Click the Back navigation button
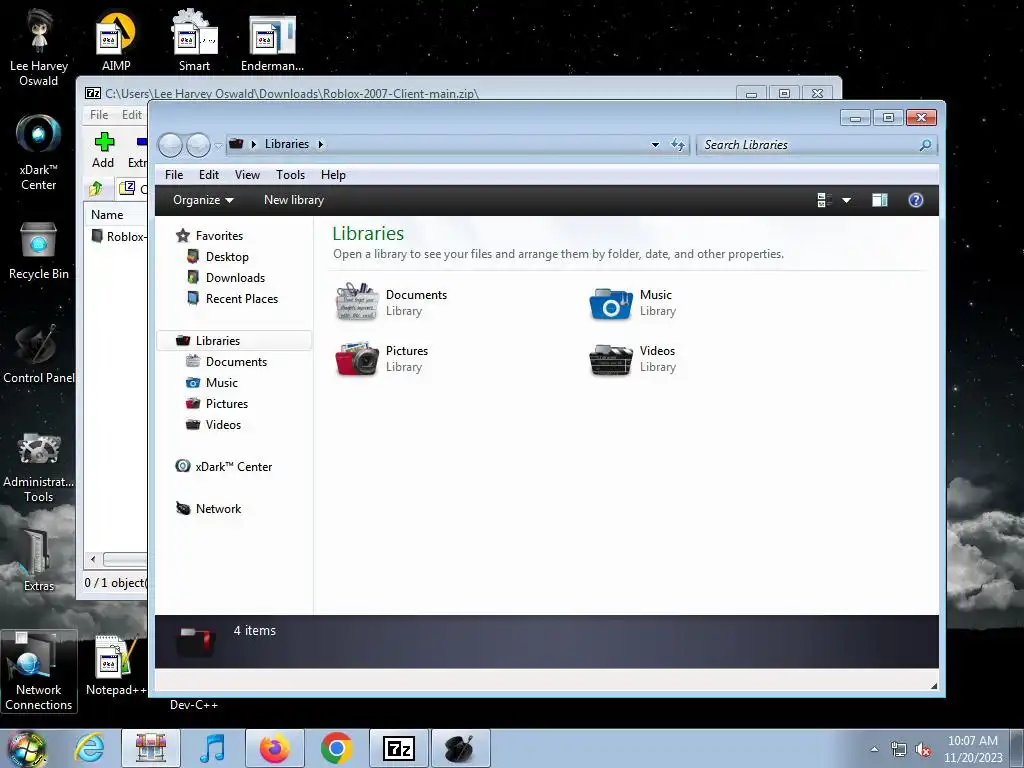This screenshot has width=1024, height=768. pyautogui.click(x=170, y=145)
